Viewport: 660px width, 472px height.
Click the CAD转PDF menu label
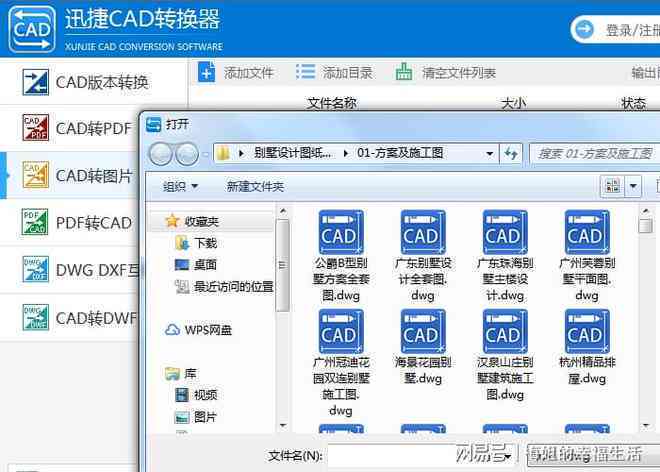(x=93, y=128)
